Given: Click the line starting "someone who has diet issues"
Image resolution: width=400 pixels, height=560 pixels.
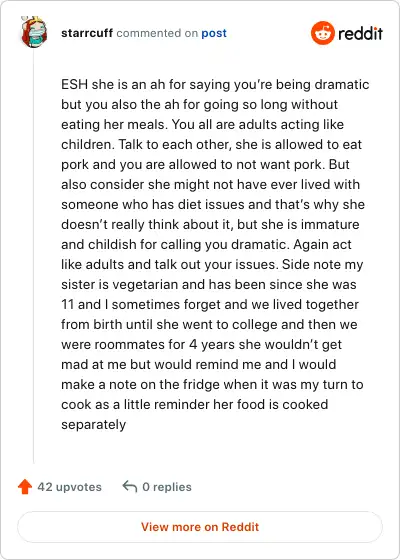Looking at the screenshot, I should [213, 205].
